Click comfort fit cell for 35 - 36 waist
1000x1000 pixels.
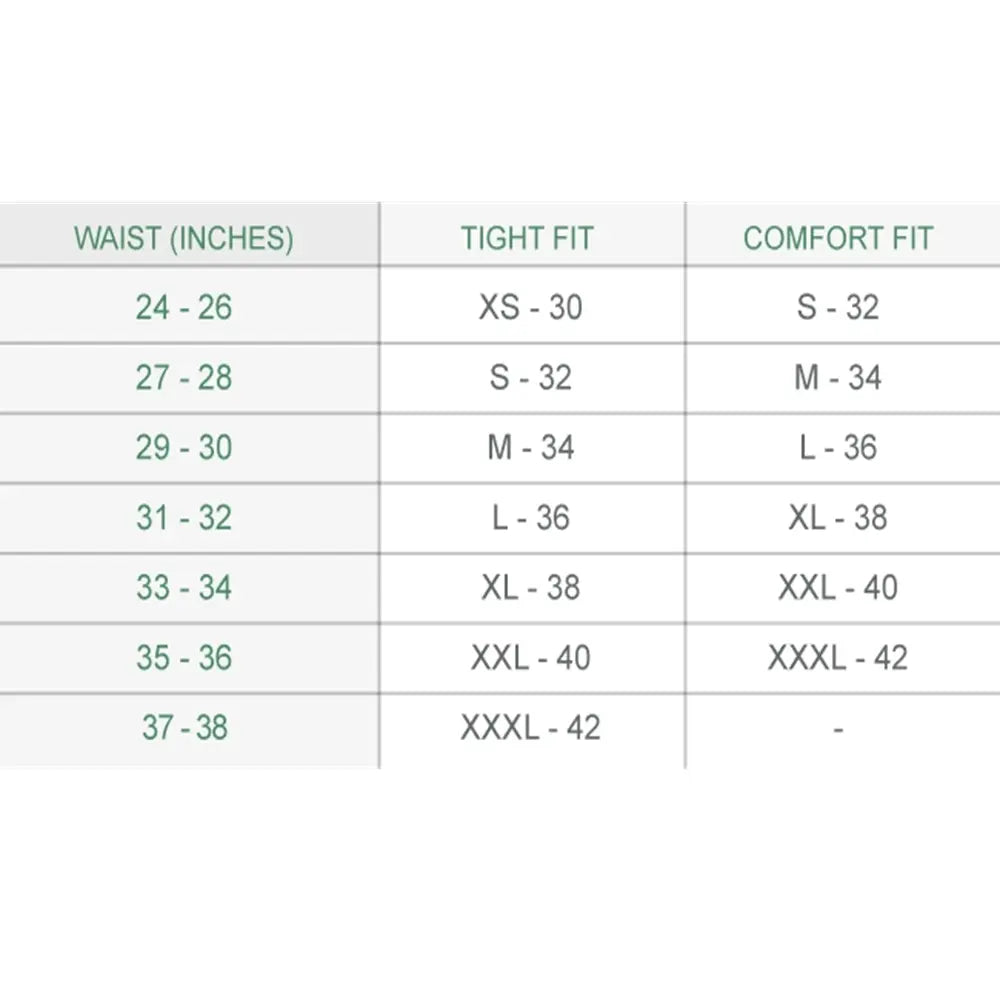pyautogui.click(x=838, y=657)
